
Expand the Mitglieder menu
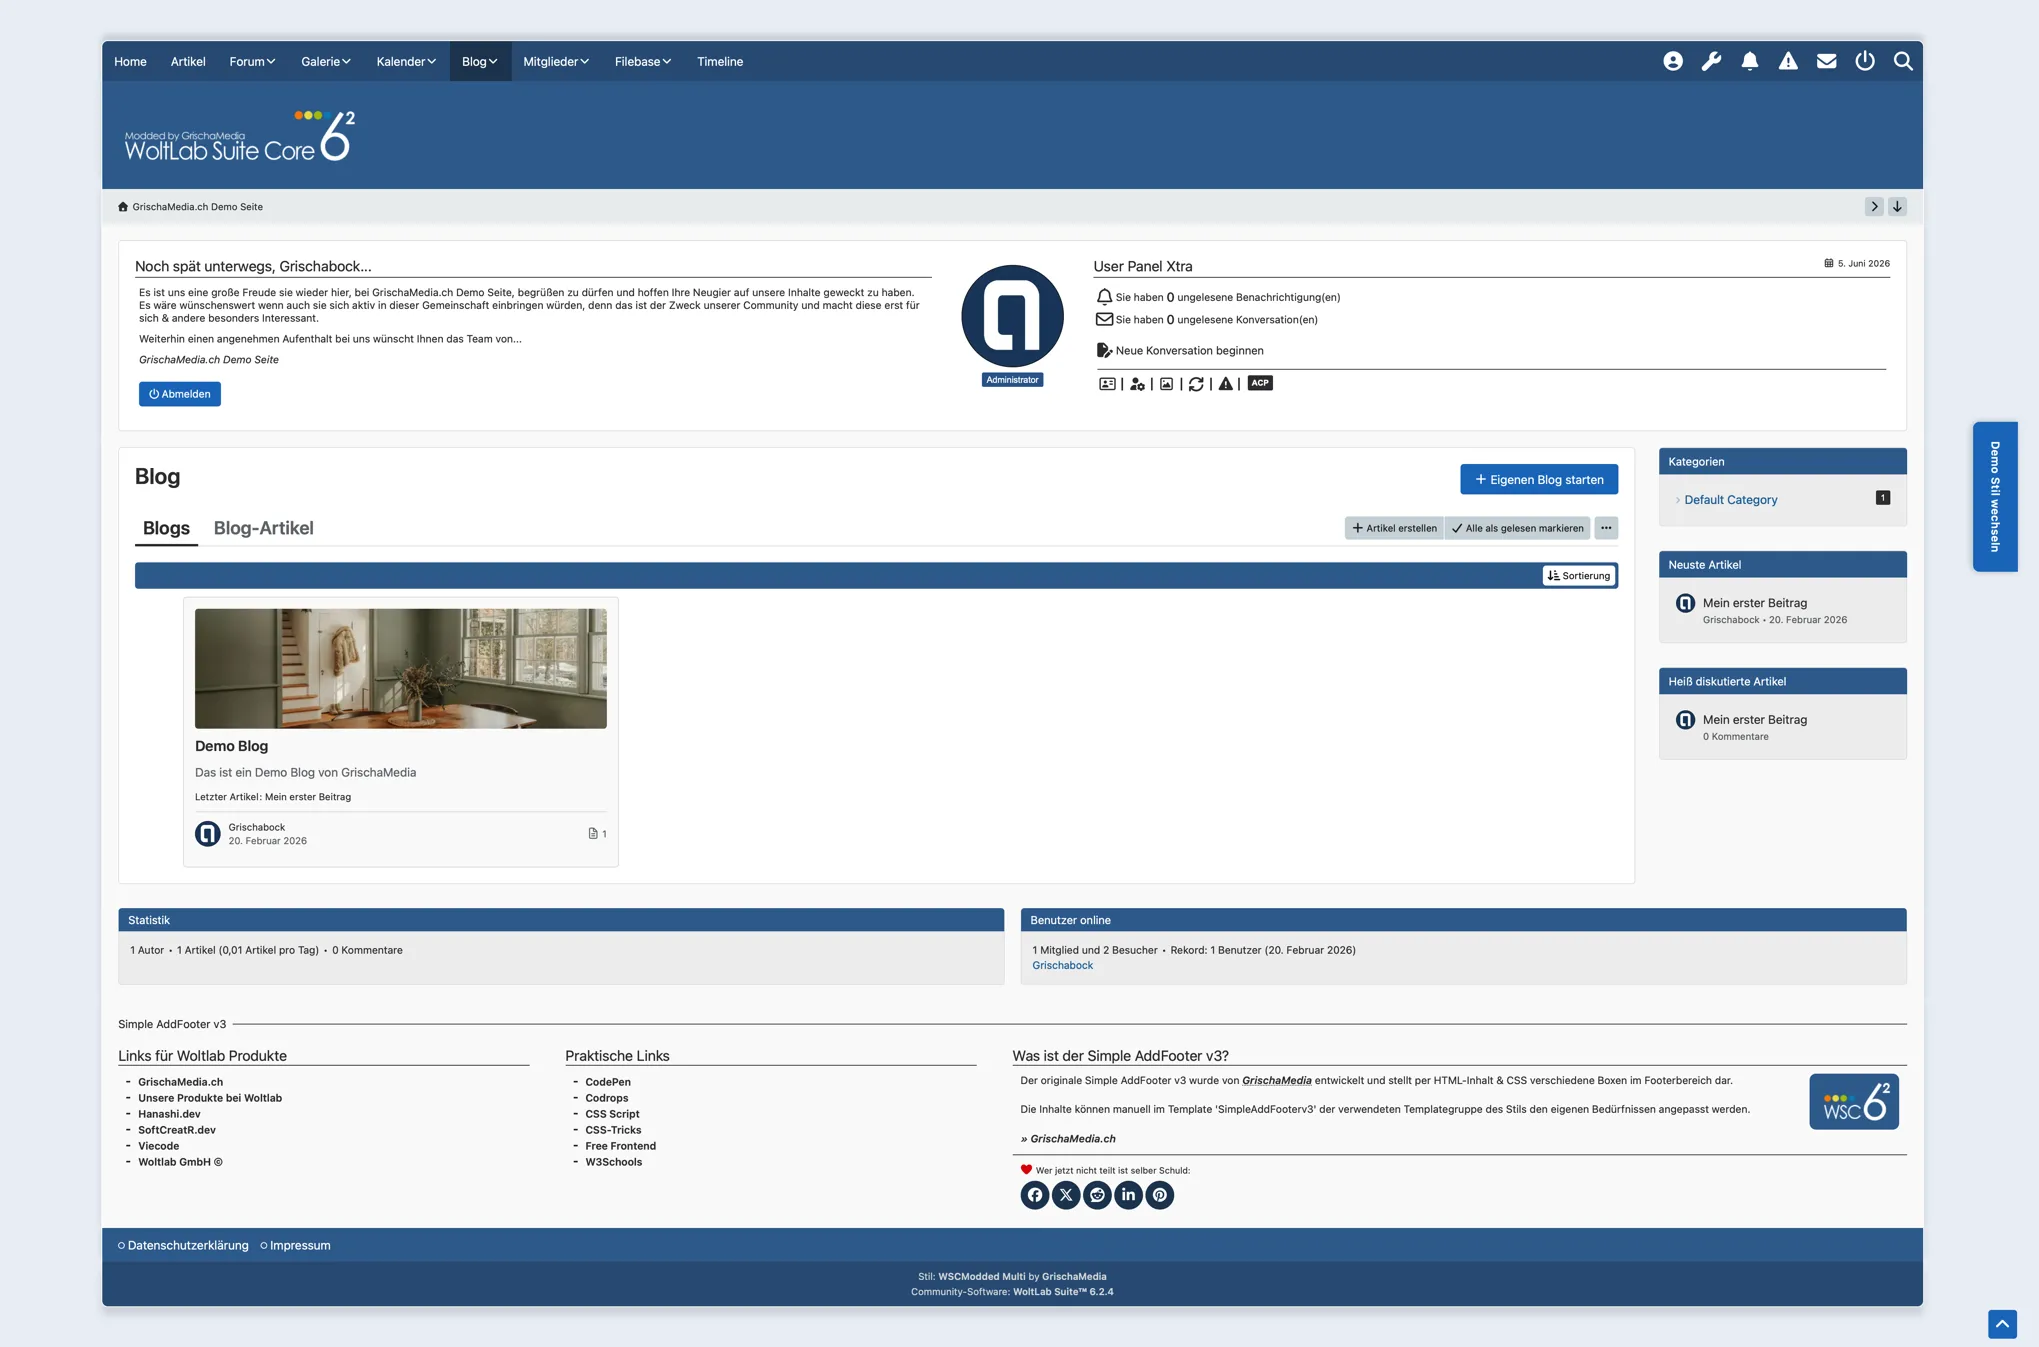[x=556, y=61]
